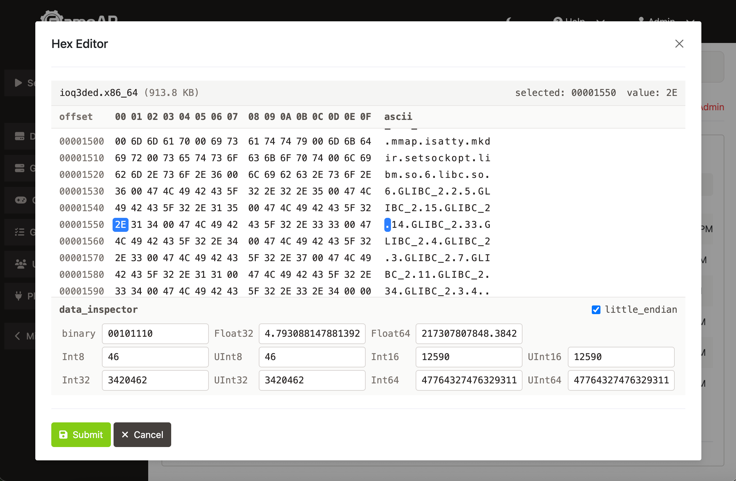
Task: Click offset label 00001510
Action: click(82, 158)
